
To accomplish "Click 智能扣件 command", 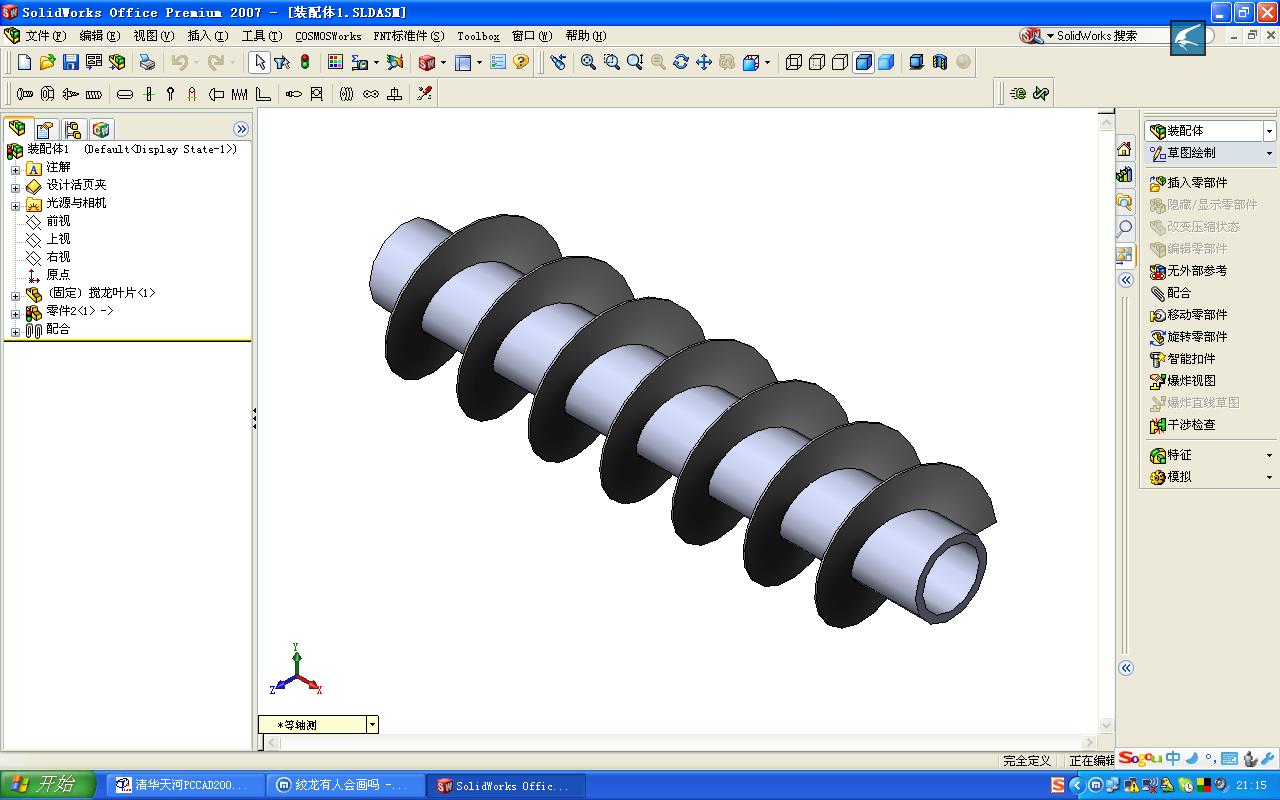I will click(1183, 359).
